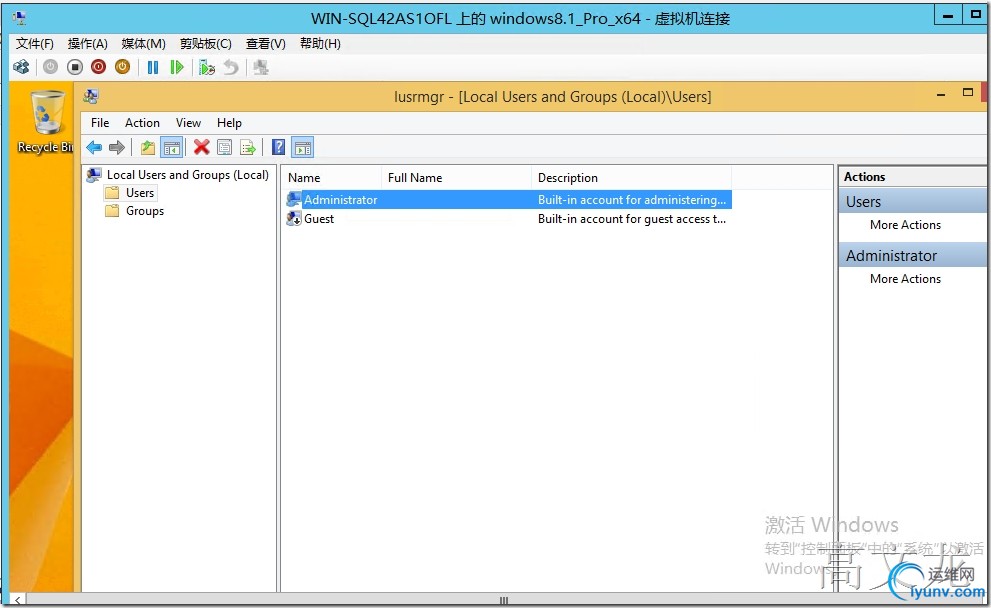Viewport: 991px width, 608px height.
Task: Open the lusrmgr window system menu icon
Action: (x=91, y=96)
